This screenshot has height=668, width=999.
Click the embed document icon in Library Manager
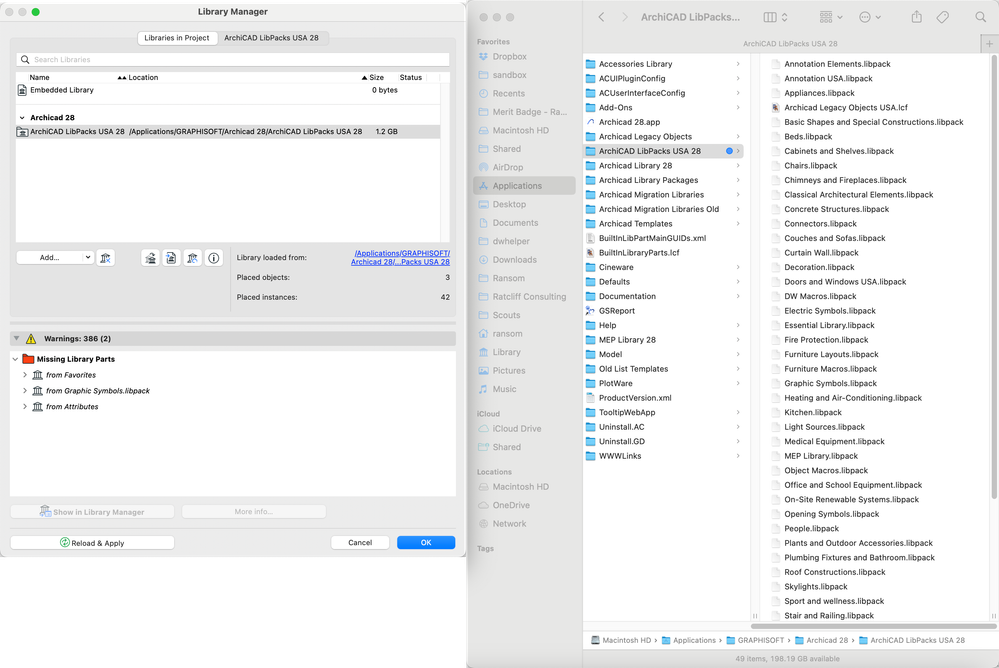click(171, 258)
